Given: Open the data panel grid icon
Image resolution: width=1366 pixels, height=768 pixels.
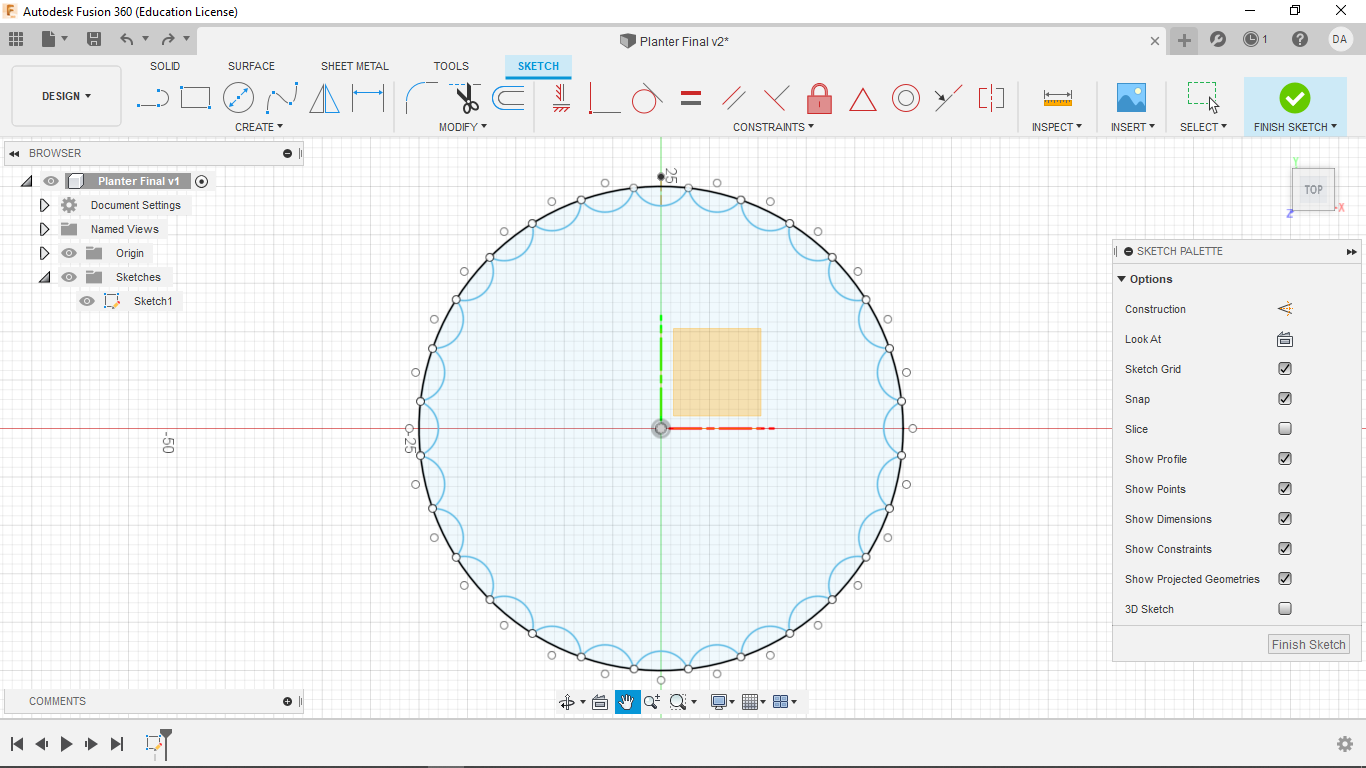Looking at the screenshot, I should (16, 39).
